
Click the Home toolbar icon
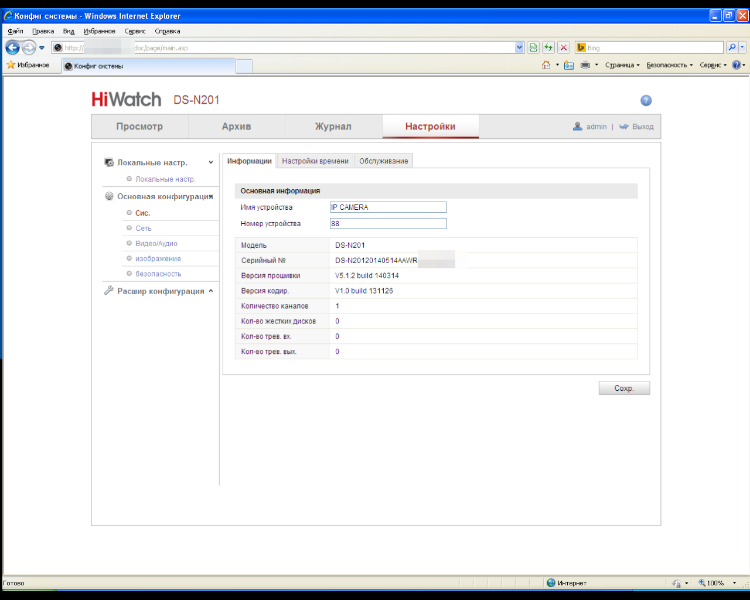(x=546, y=65)
